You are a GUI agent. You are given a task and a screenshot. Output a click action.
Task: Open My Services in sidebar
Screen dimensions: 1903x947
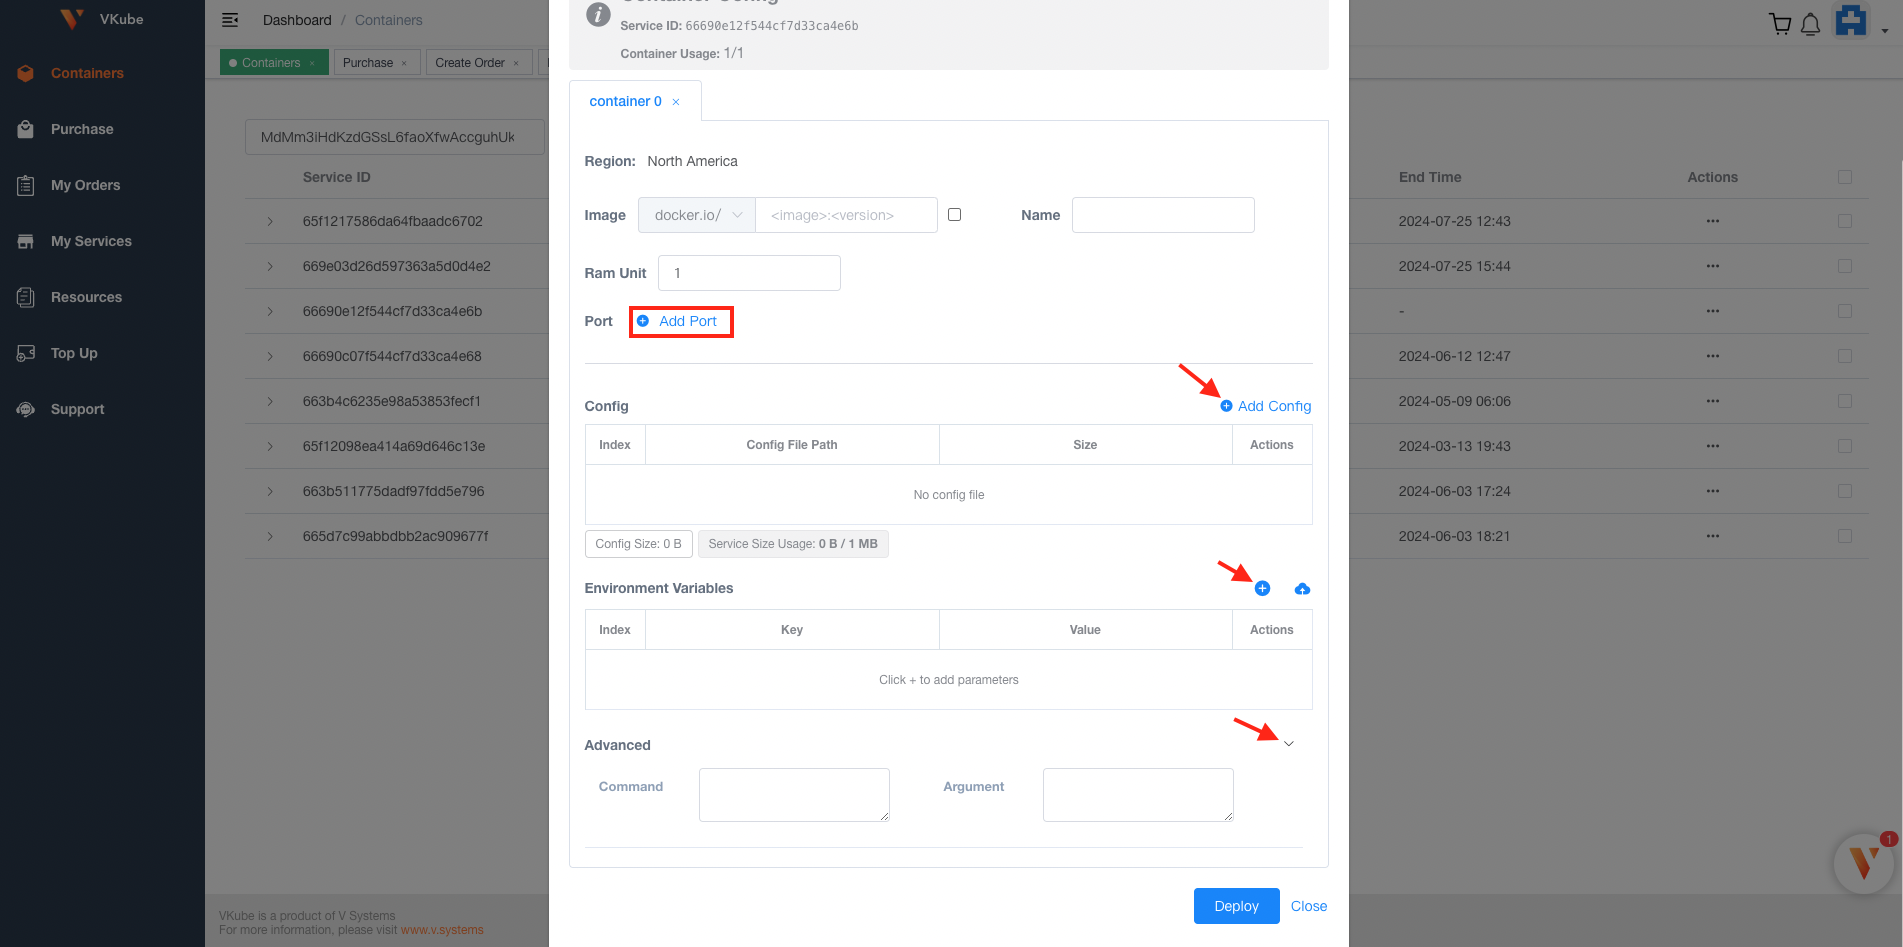[x=91, y=241]
